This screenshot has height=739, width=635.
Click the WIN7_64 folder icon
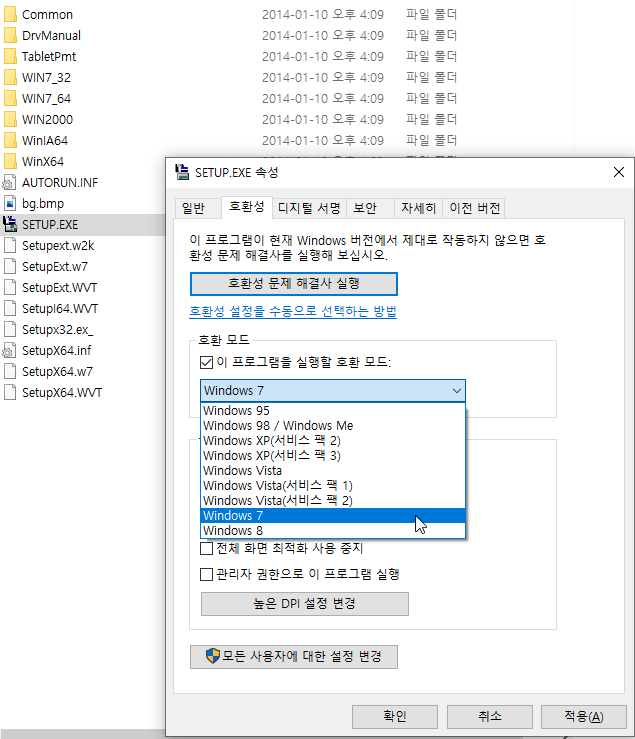(x=10, y=99)
